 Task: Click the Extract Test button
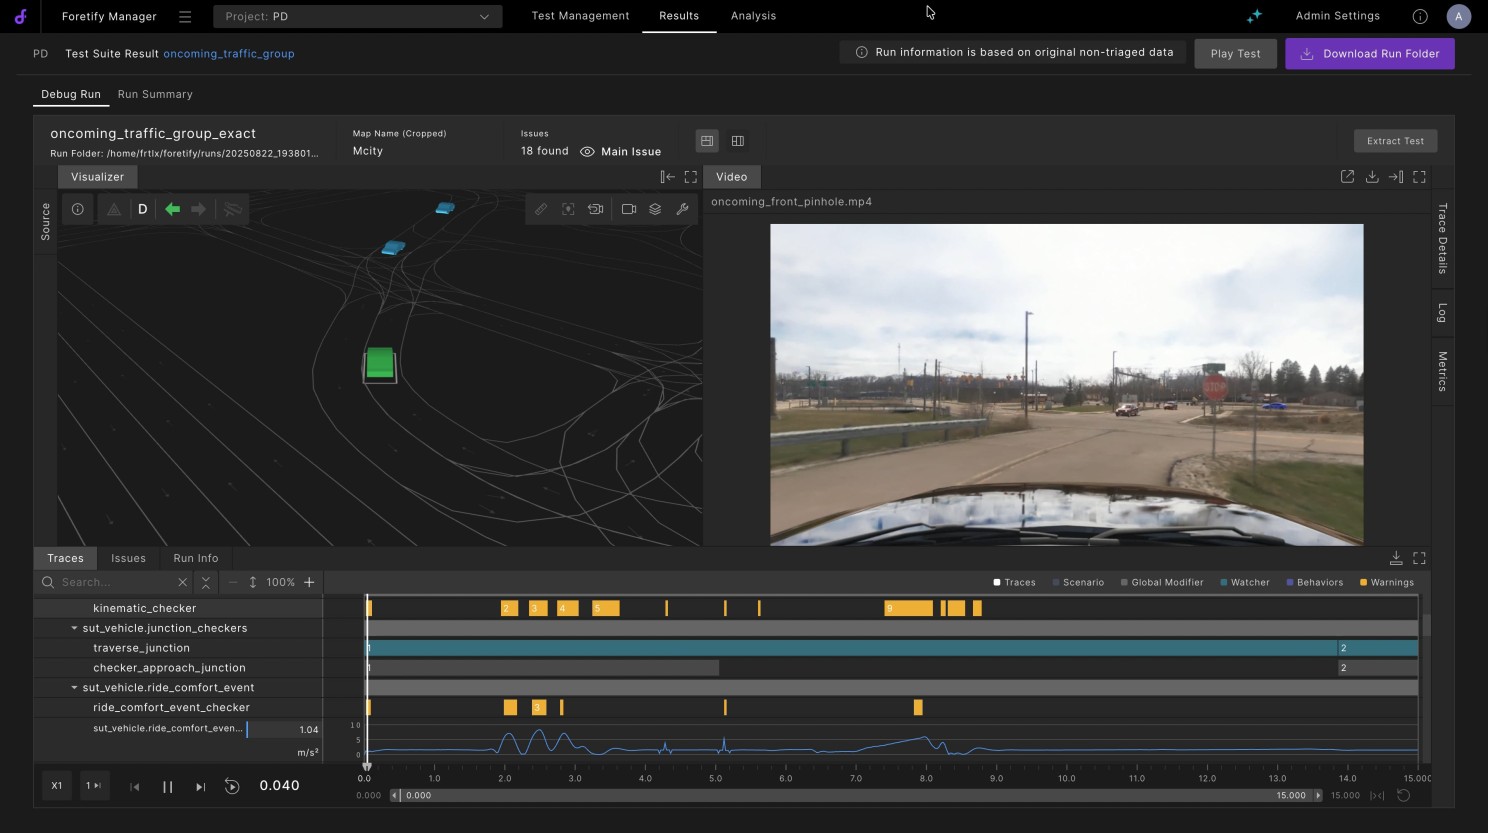pos(1396,141)
